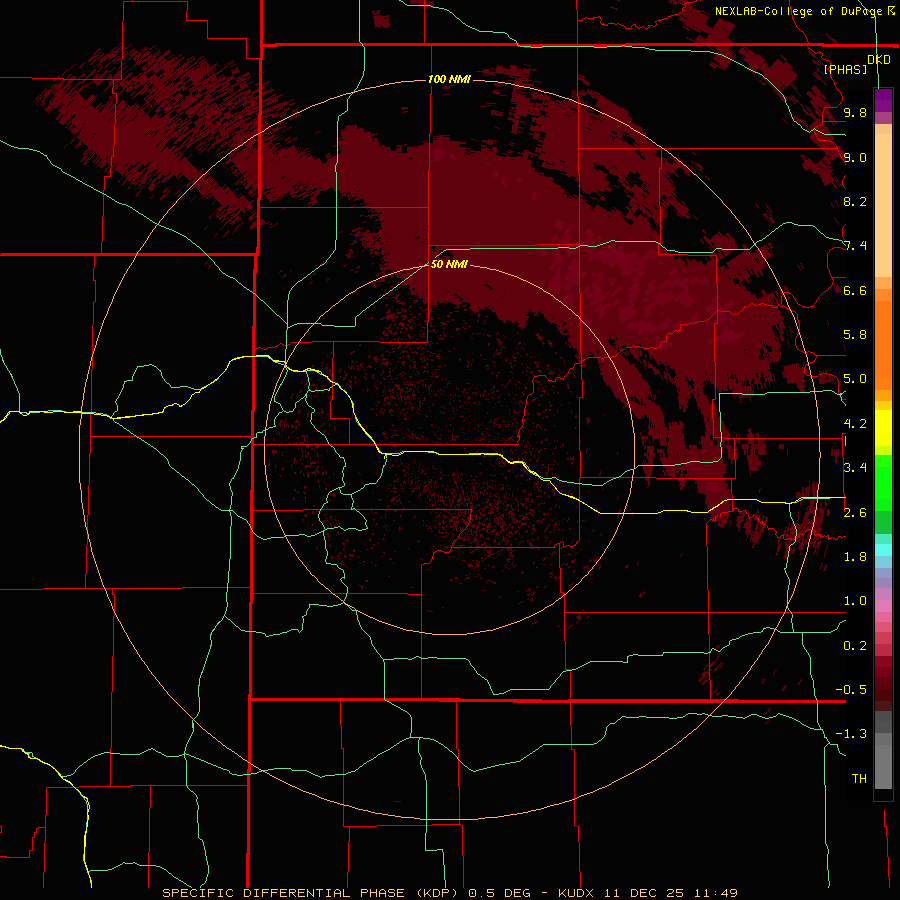Pick the purple band atop the color bar

pyautogui.click(x=883, y=100)
